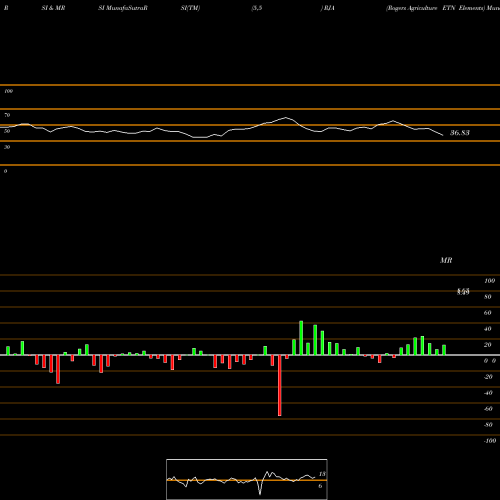Viewport: 500px width, 500px height.
Task: Open the mini line chart thumbnail at bottom
Action: tap(247, 479)
